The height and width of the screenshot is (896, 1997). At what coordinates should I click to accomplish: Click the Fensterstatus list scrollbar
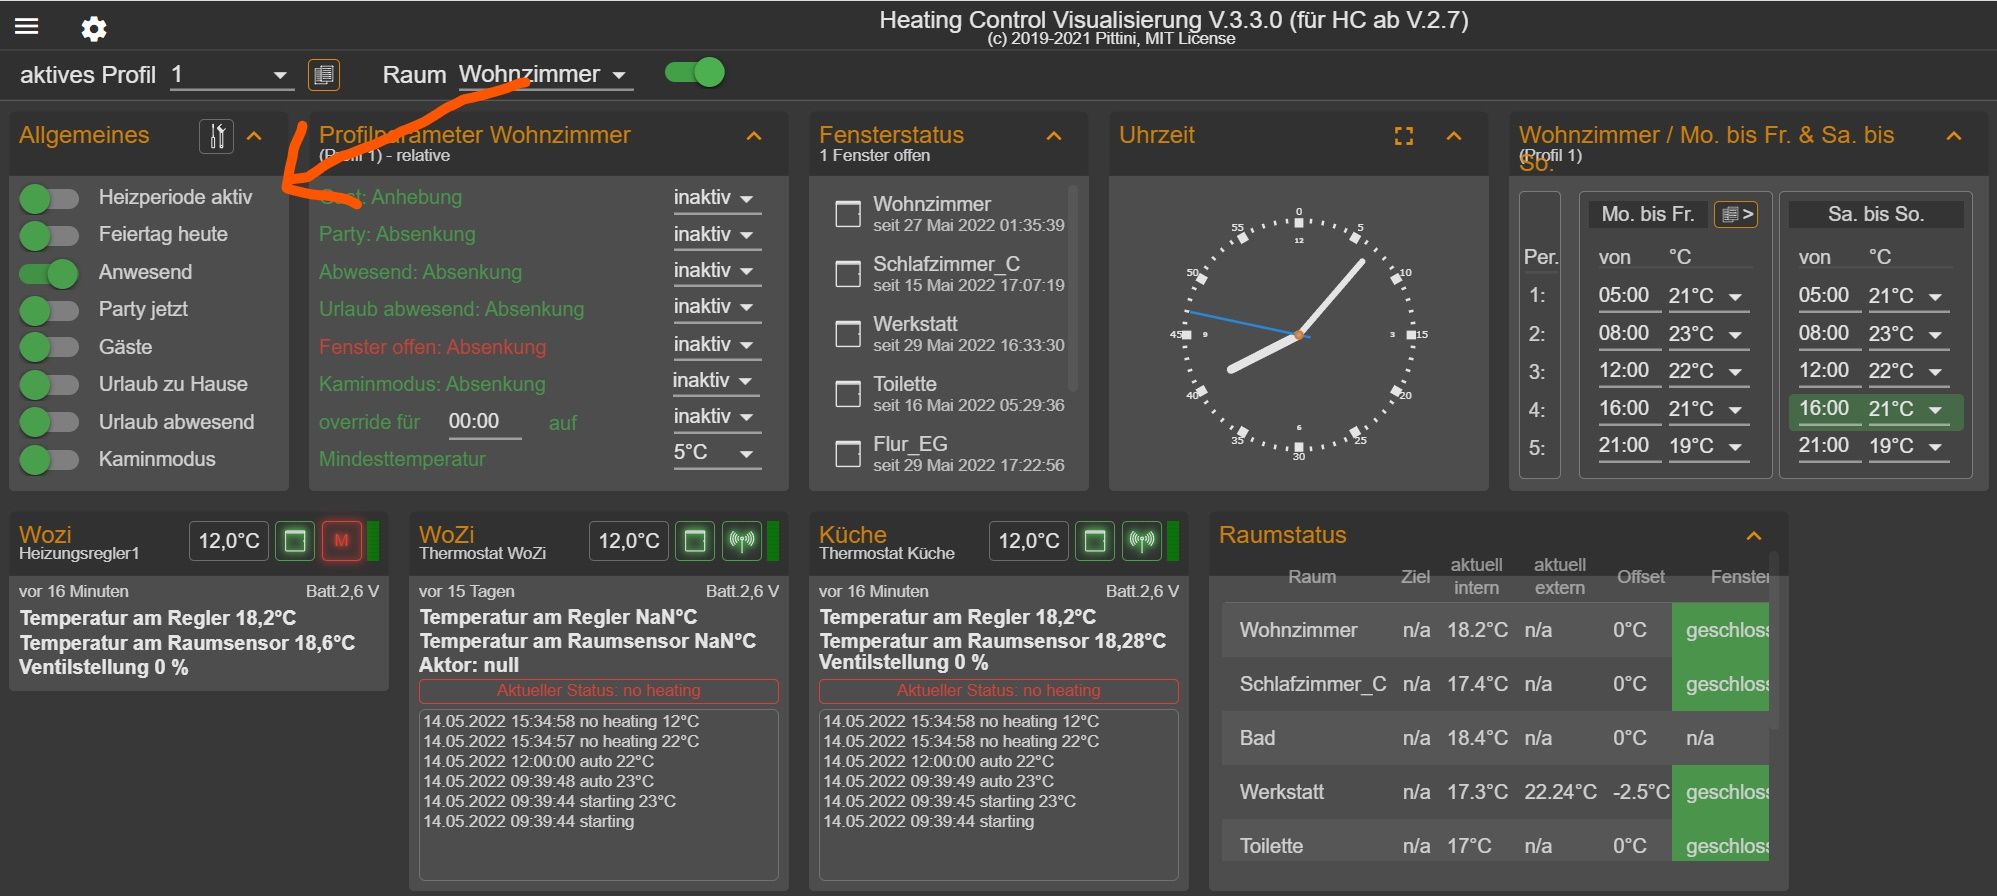pos(1073,288)
